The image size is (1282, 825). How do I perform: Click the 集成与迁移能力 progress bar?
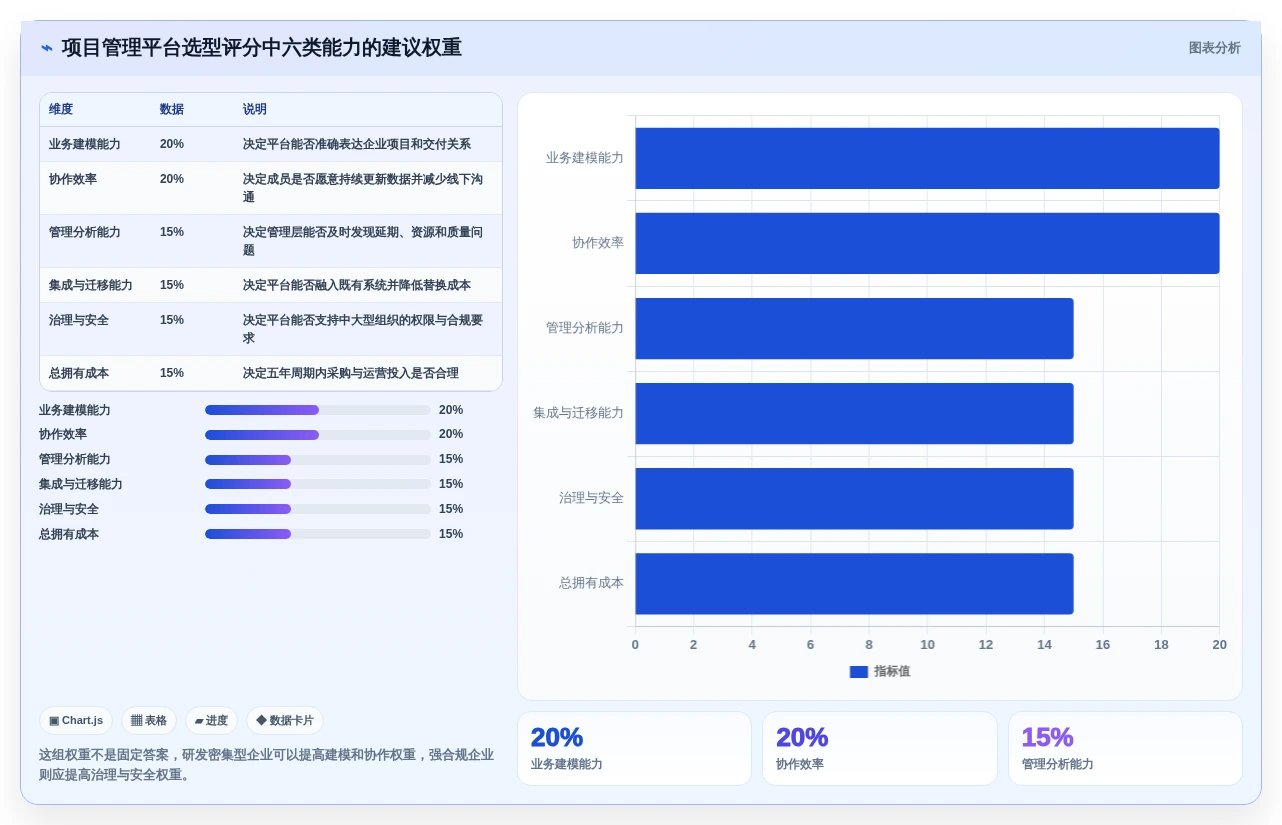(318, 484)
